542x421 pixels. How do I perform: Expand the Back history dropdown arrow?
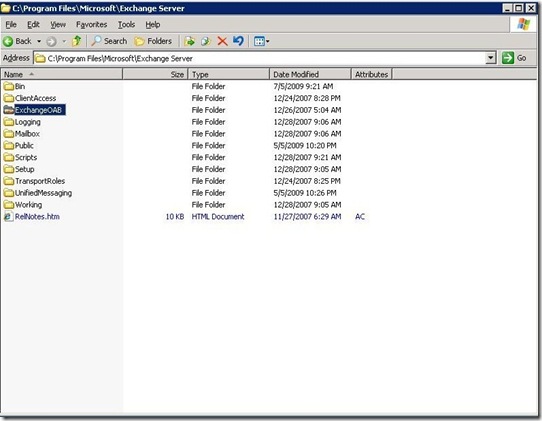(39, 41)
